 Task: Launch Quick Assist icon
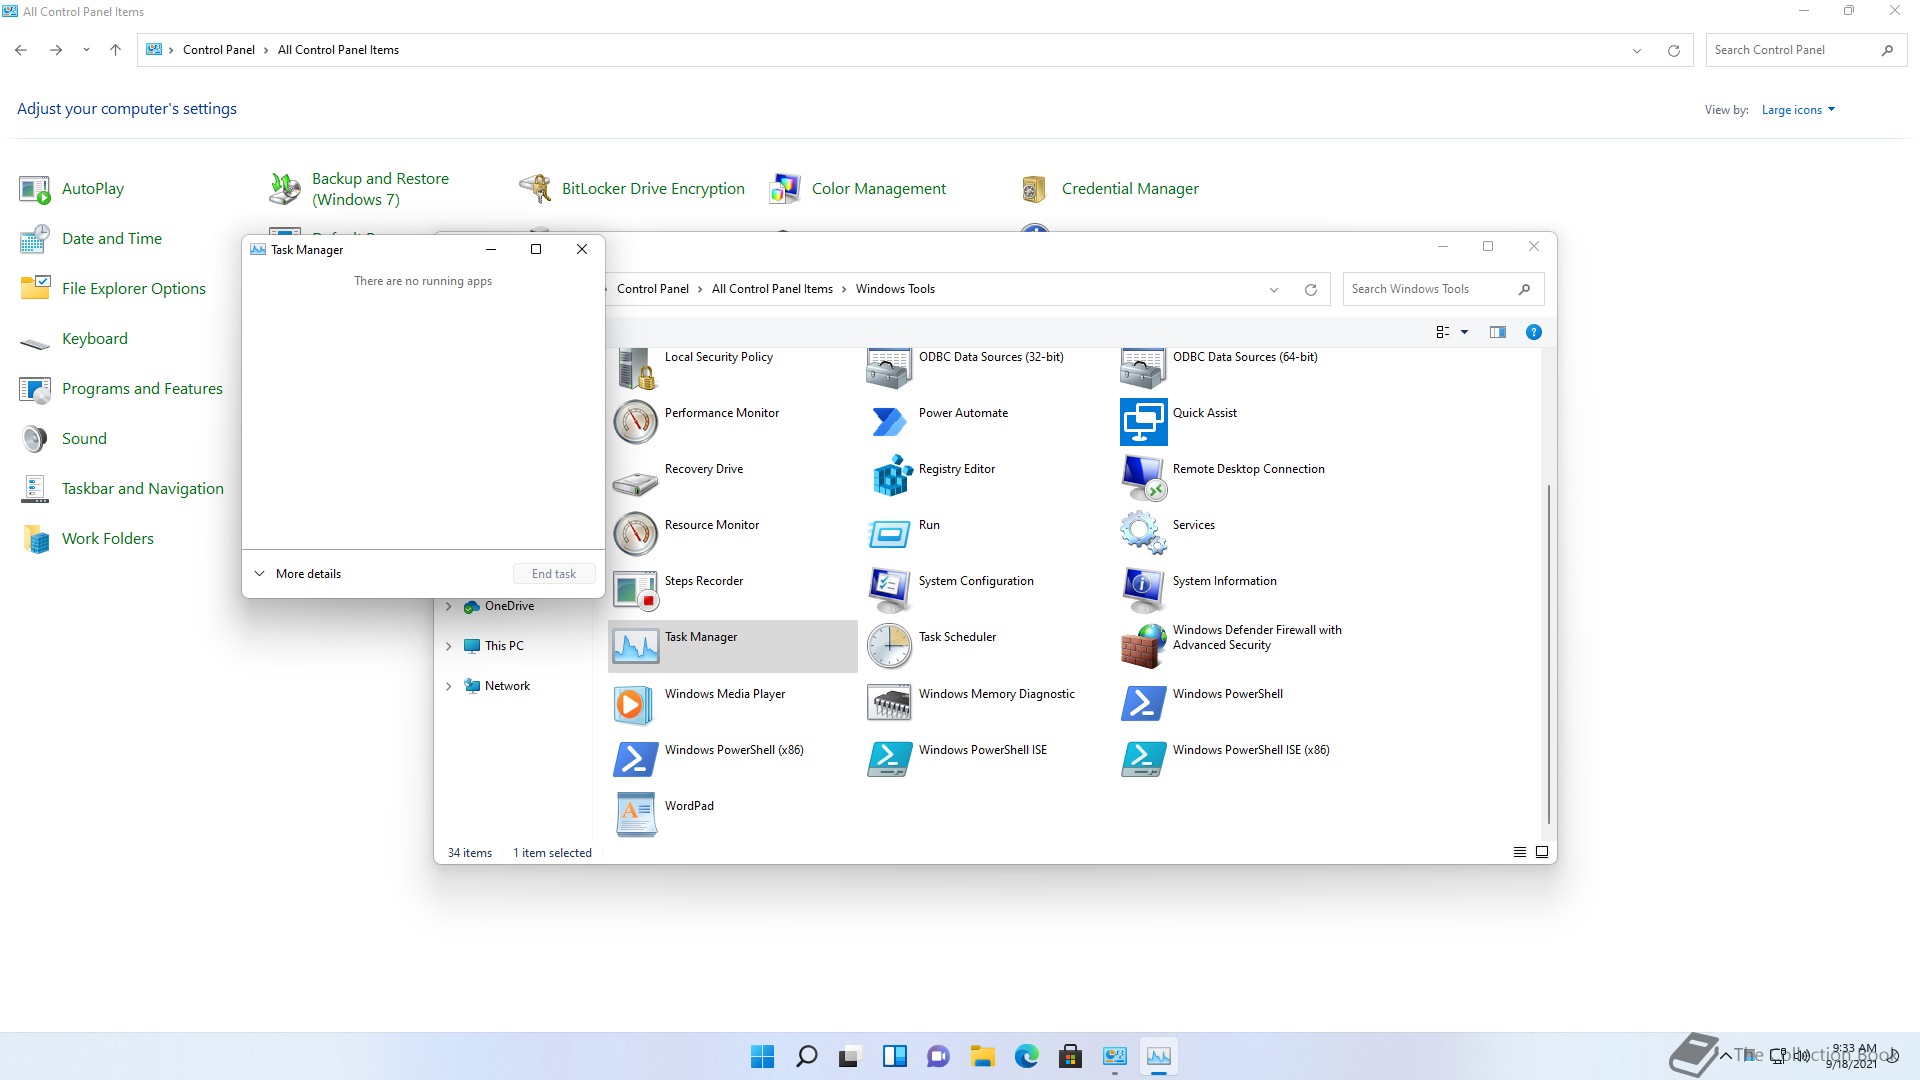click(x=1144, y=422)
